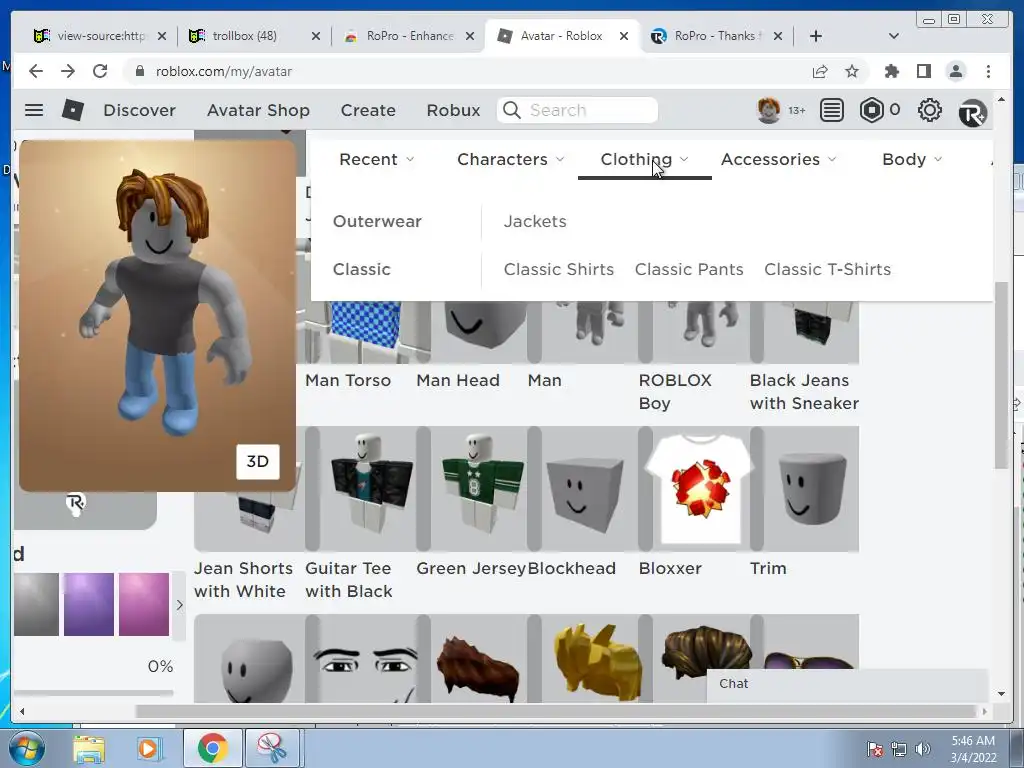Viewport: 1024px width, 768px height.
Task: Equip the Bloxxer t-shirt item
Action: (x=701, y=490)
